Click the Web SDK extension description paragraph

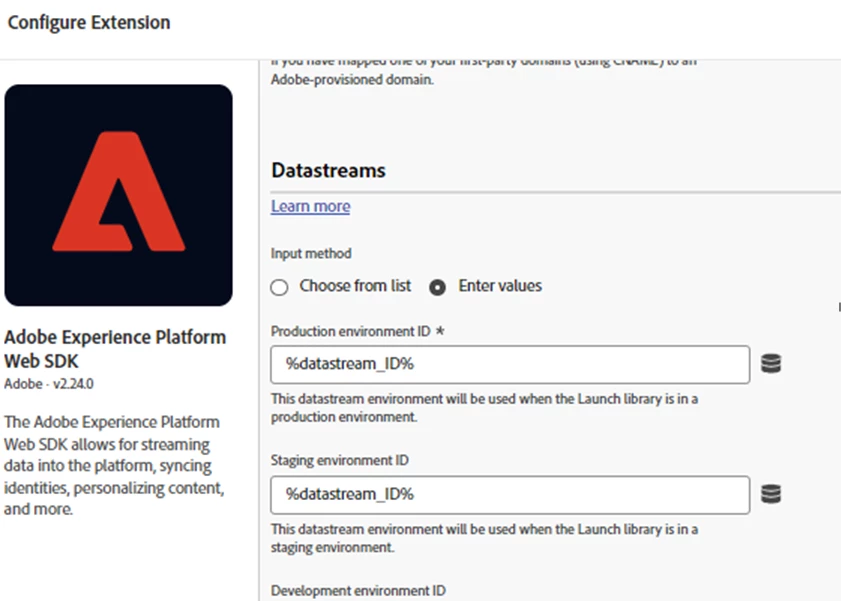[x=114, y=465]
